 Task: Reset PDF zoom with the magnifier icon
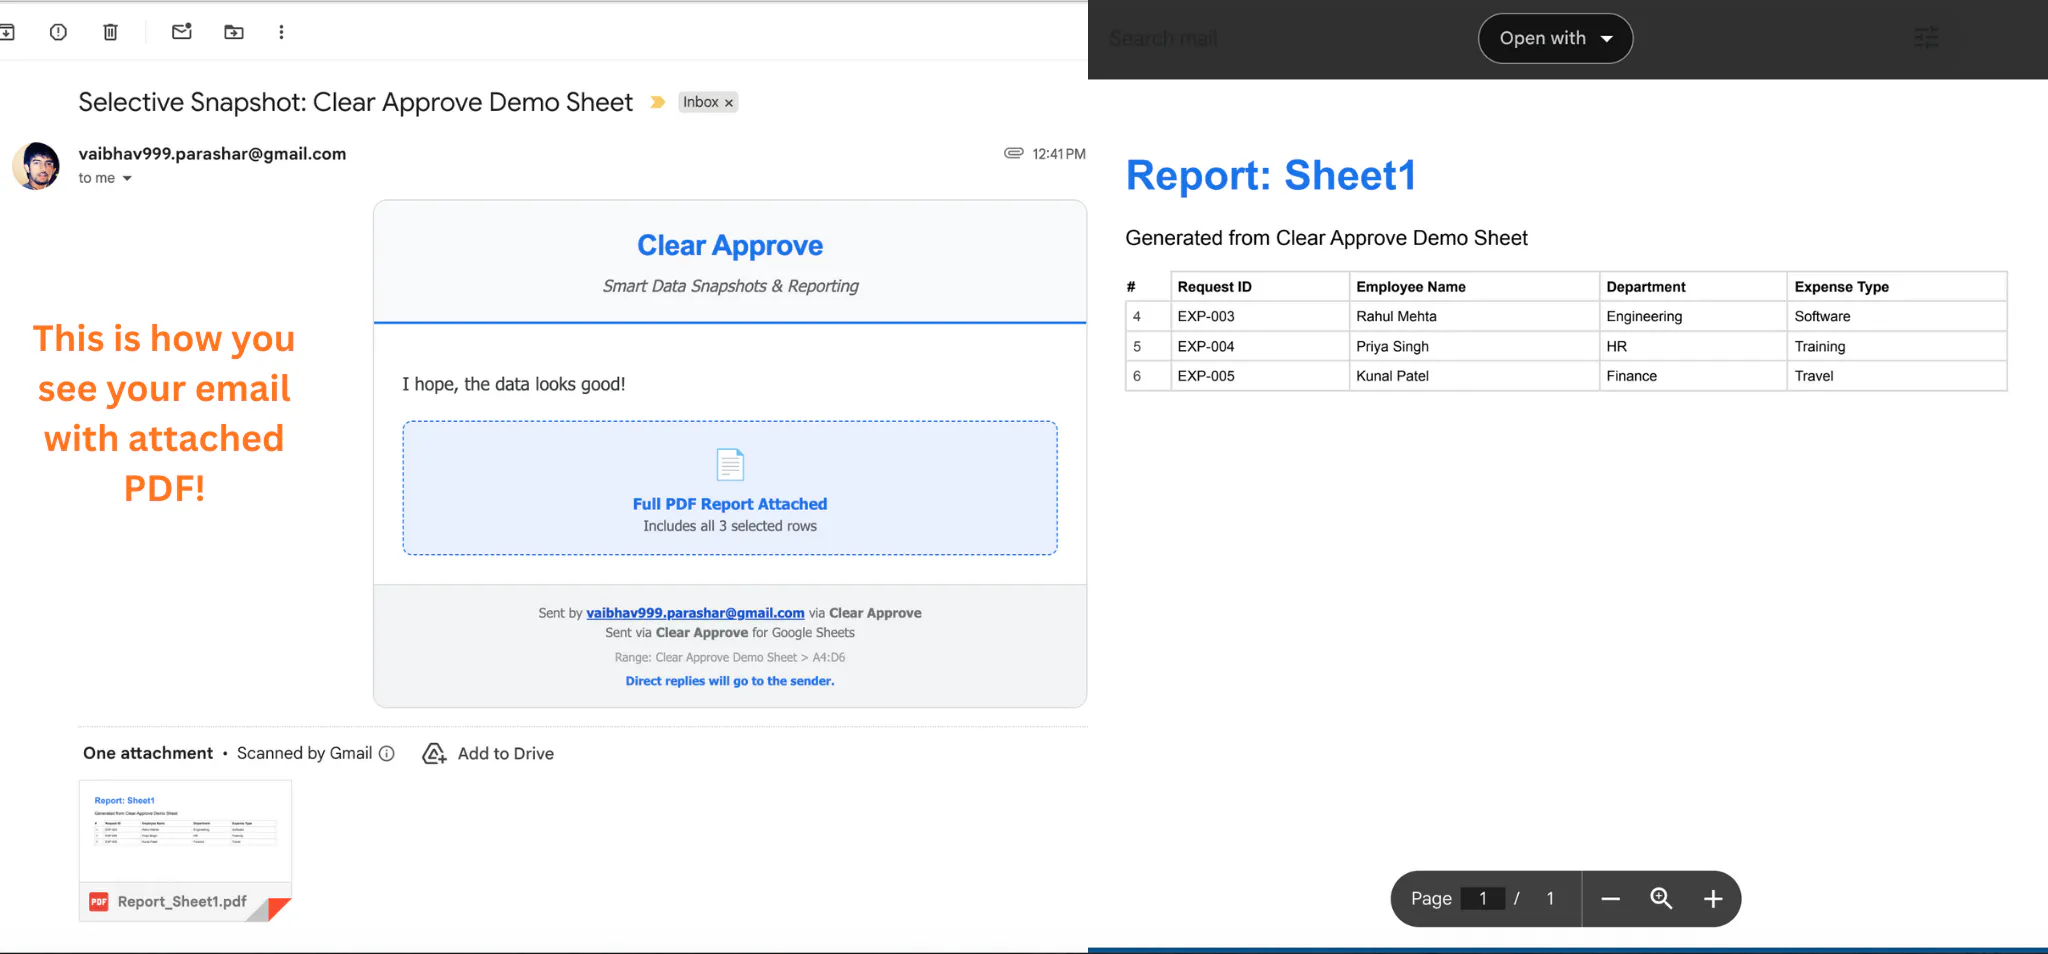tap(1661, 898)
